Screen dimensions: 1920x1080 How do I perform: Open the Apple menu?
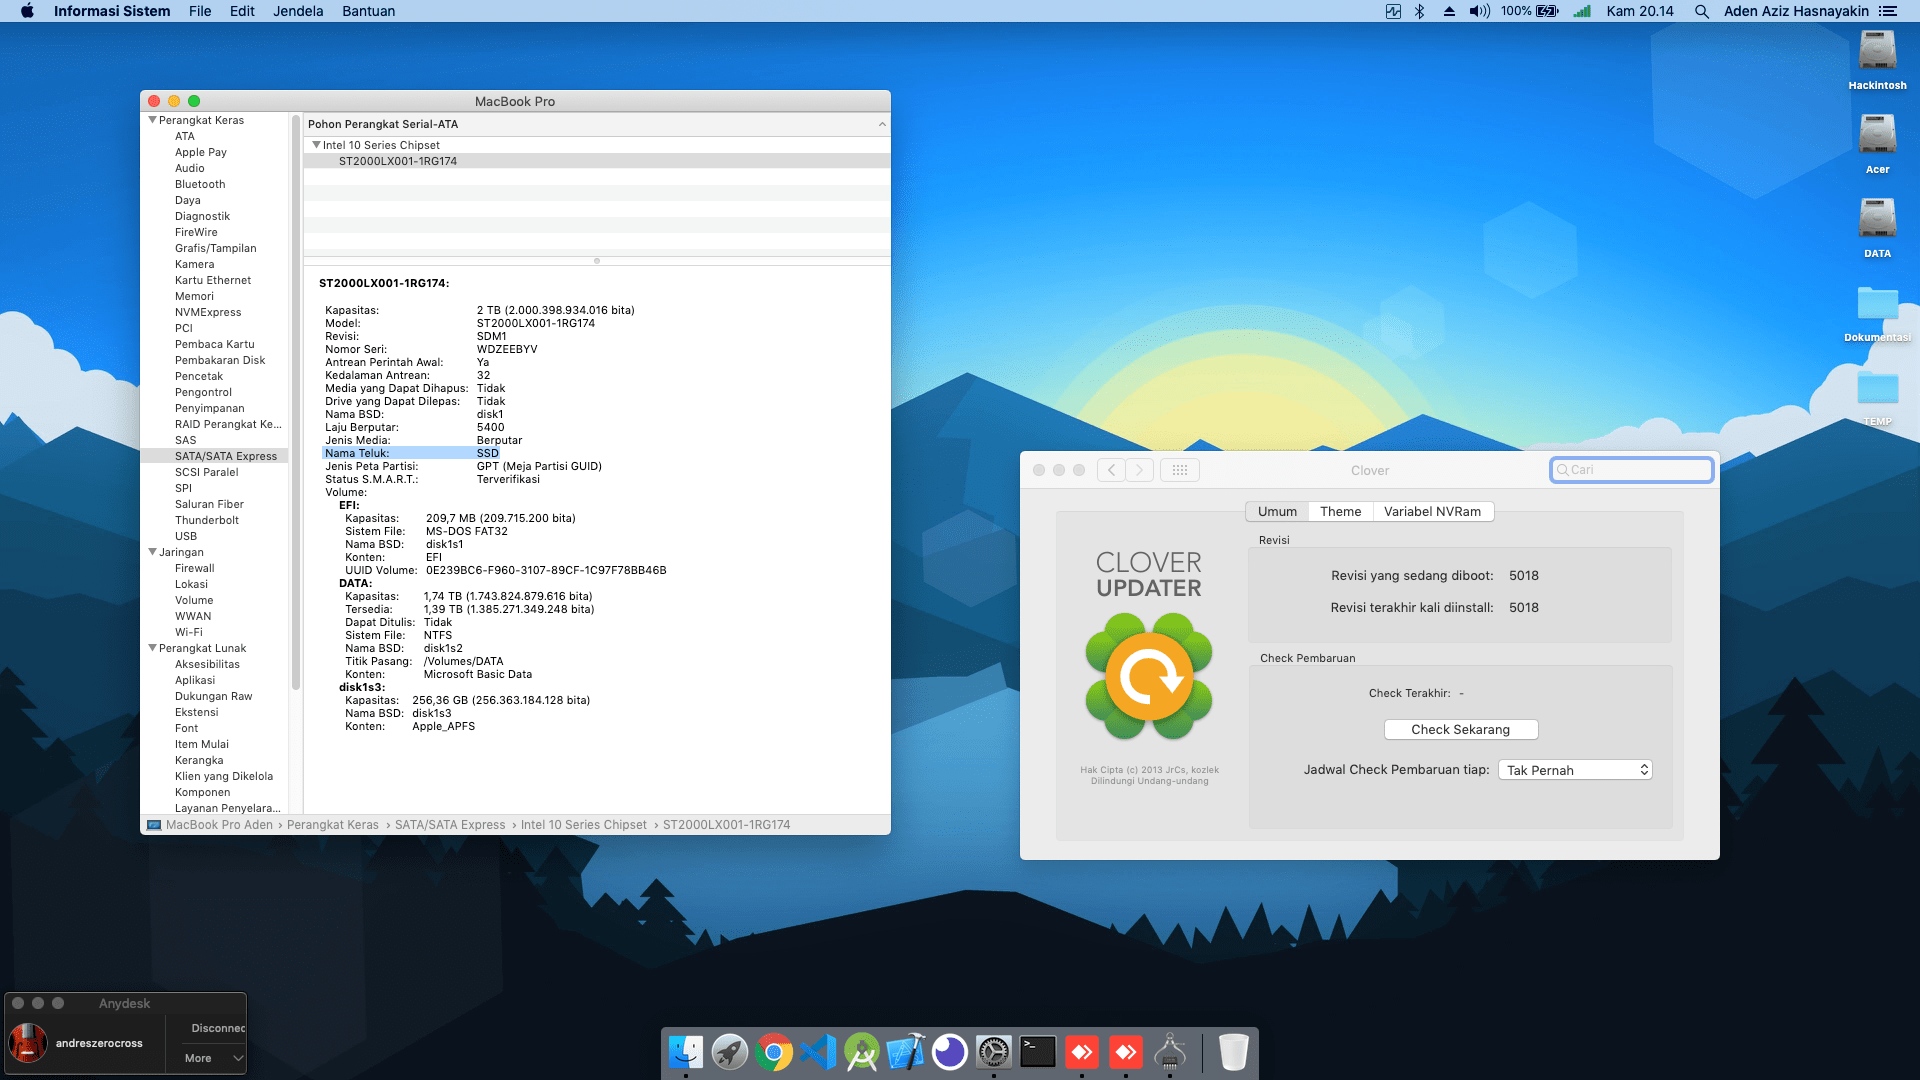(x=27, y=11)
